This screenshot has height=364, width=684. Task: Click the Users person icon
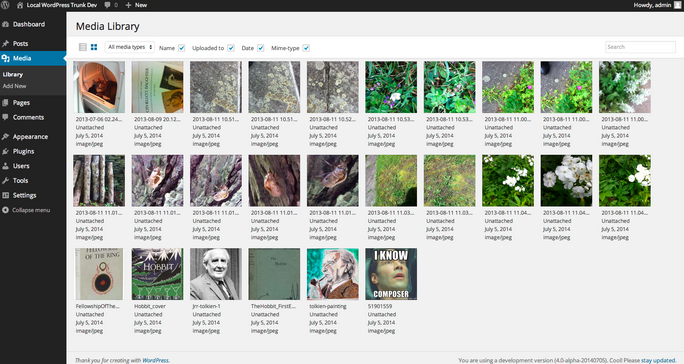tap(6, 166)
